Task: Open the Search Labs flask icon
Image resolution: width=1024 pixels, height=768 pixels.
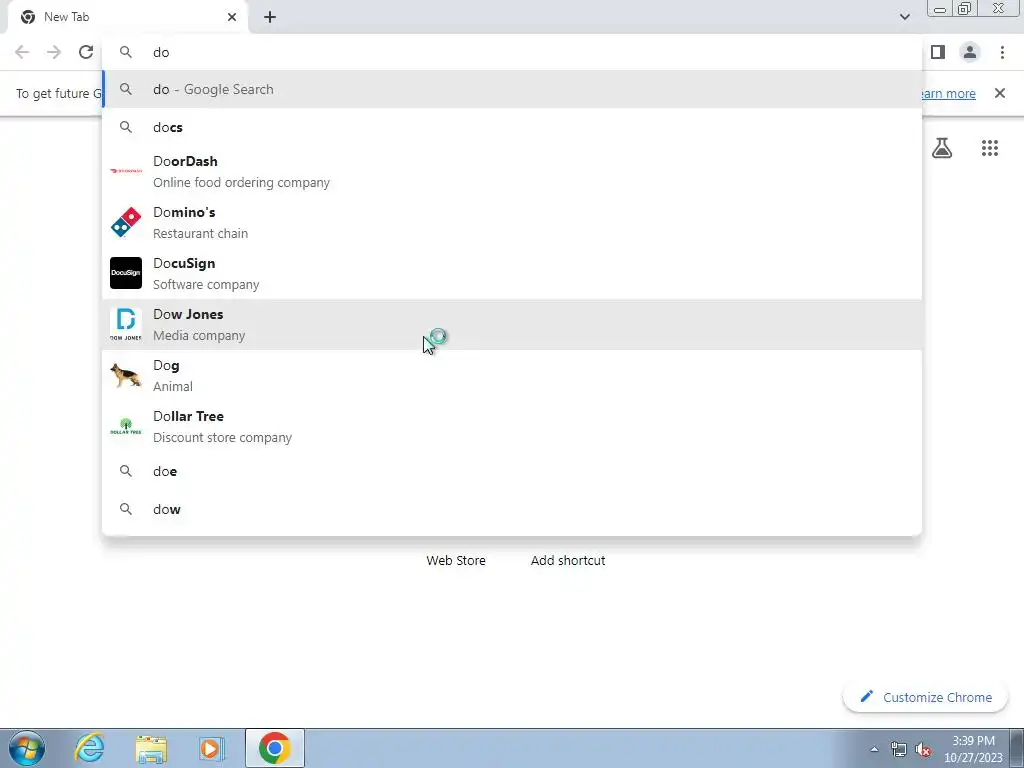Action: 942,148
